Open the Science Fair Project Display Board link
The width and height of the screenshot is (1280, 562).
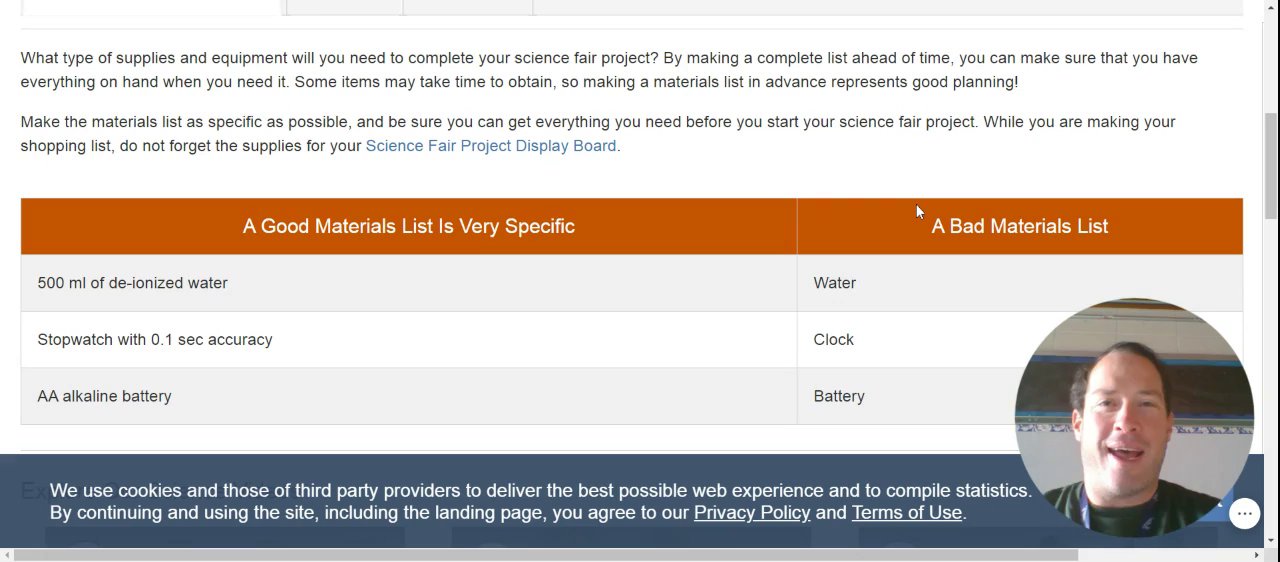tap(490, 146)
